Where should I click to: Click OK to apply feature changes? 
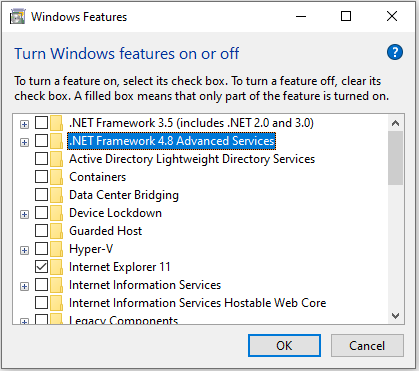pos(284,346)
